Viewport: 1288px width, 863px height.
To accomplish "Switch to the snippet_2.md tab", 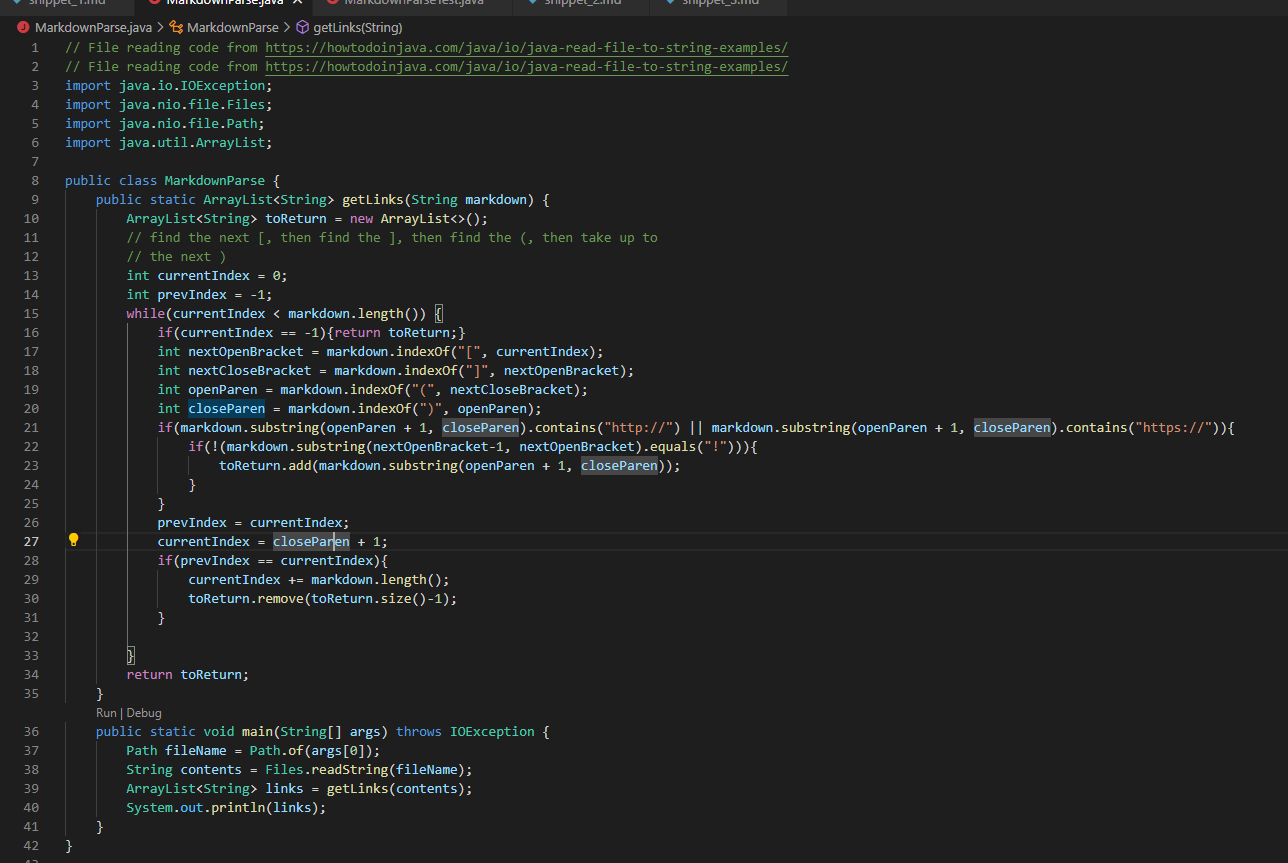I will [582, 3].
